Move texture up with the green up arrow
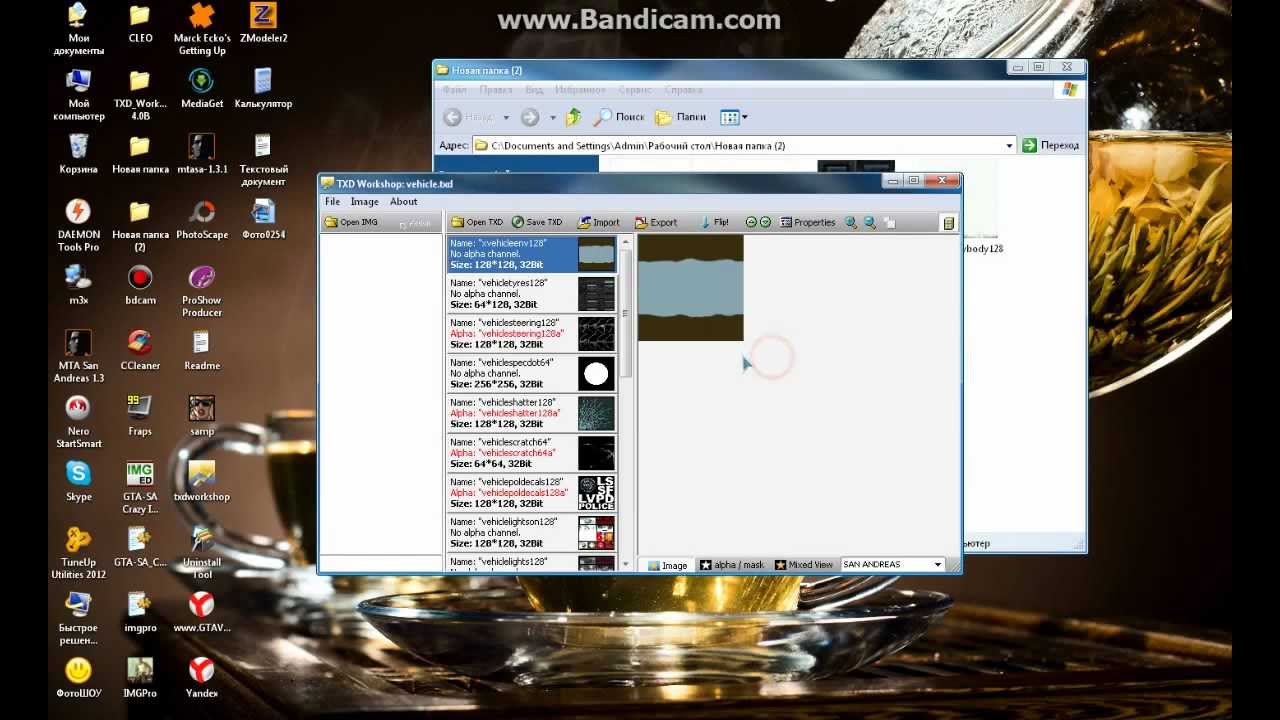 (751, 222)
